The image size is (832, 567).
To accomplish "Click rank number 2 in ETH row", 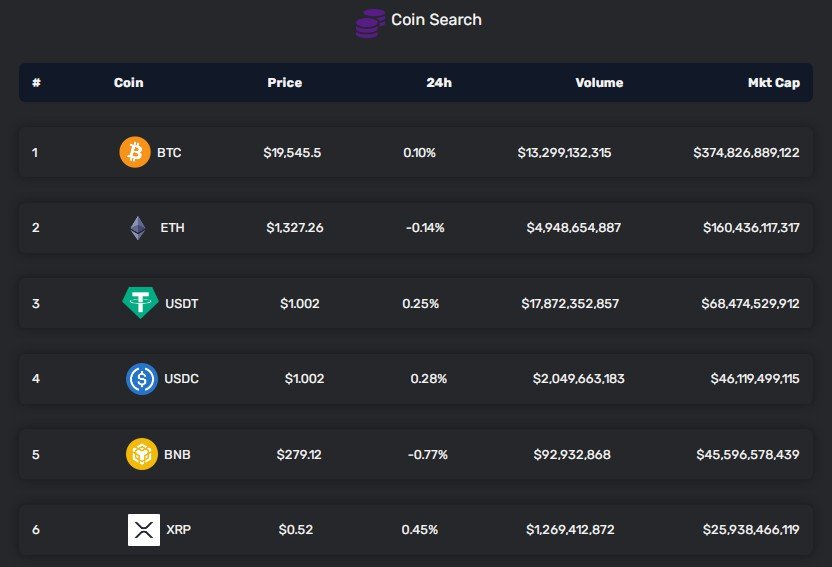I will [36, 228].
